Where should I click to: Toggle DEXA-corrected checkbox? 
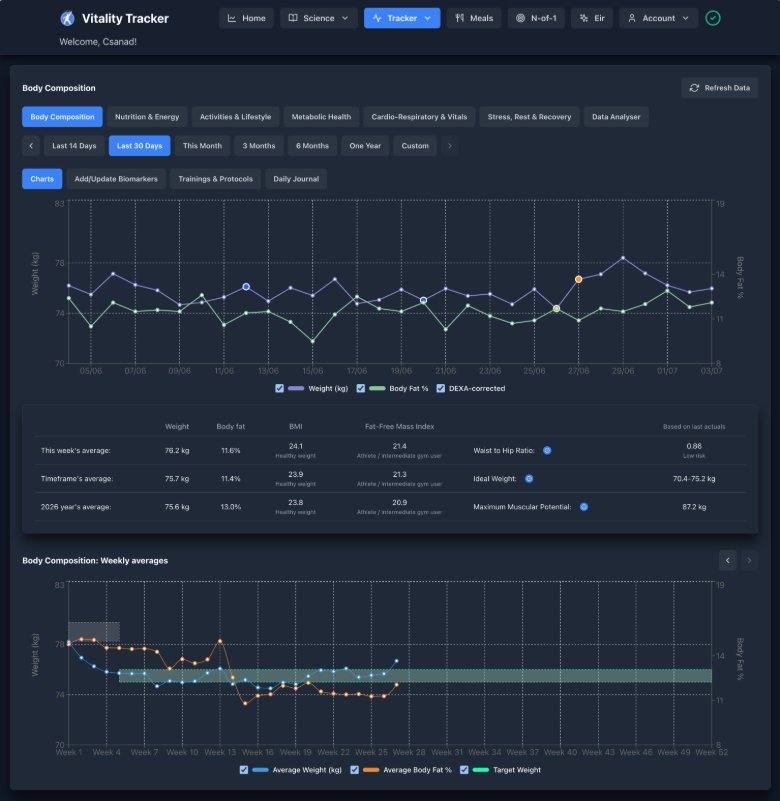(x=440, y=388)
